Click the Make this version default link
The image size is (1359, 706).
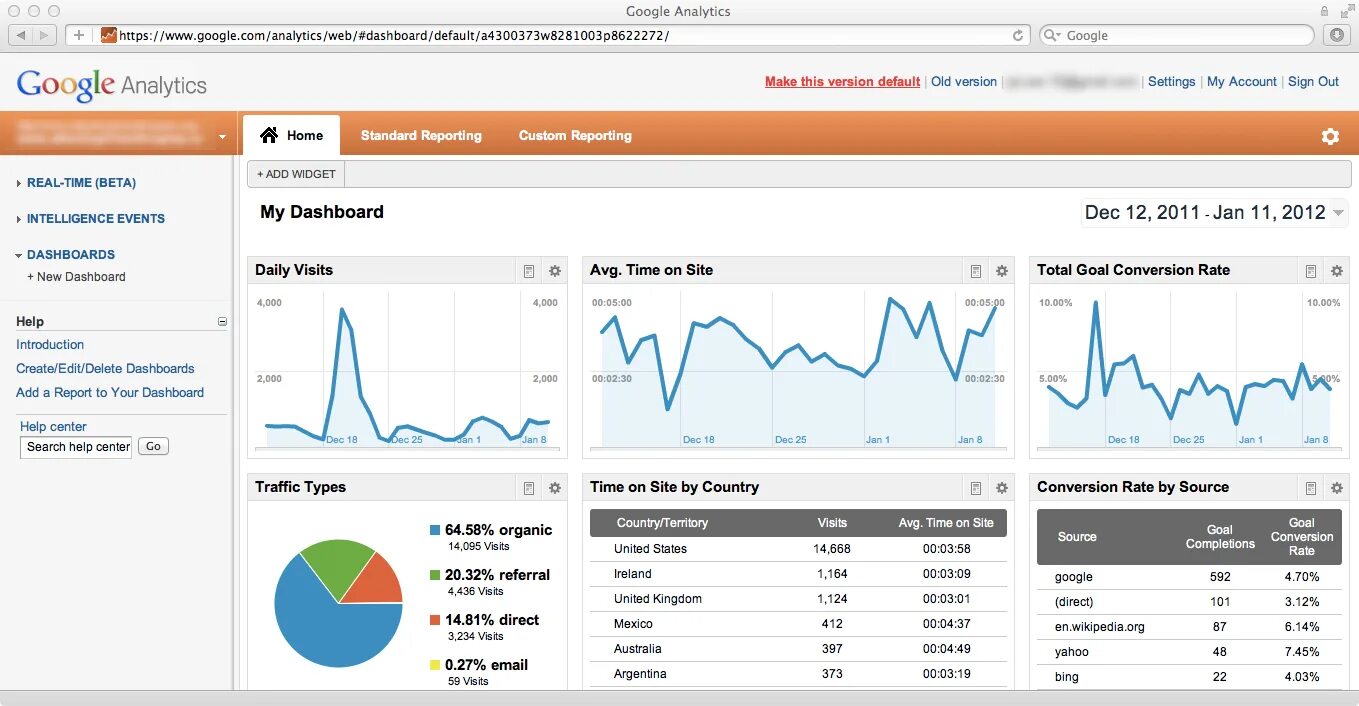pyautogui.click(x=842, y=81)
